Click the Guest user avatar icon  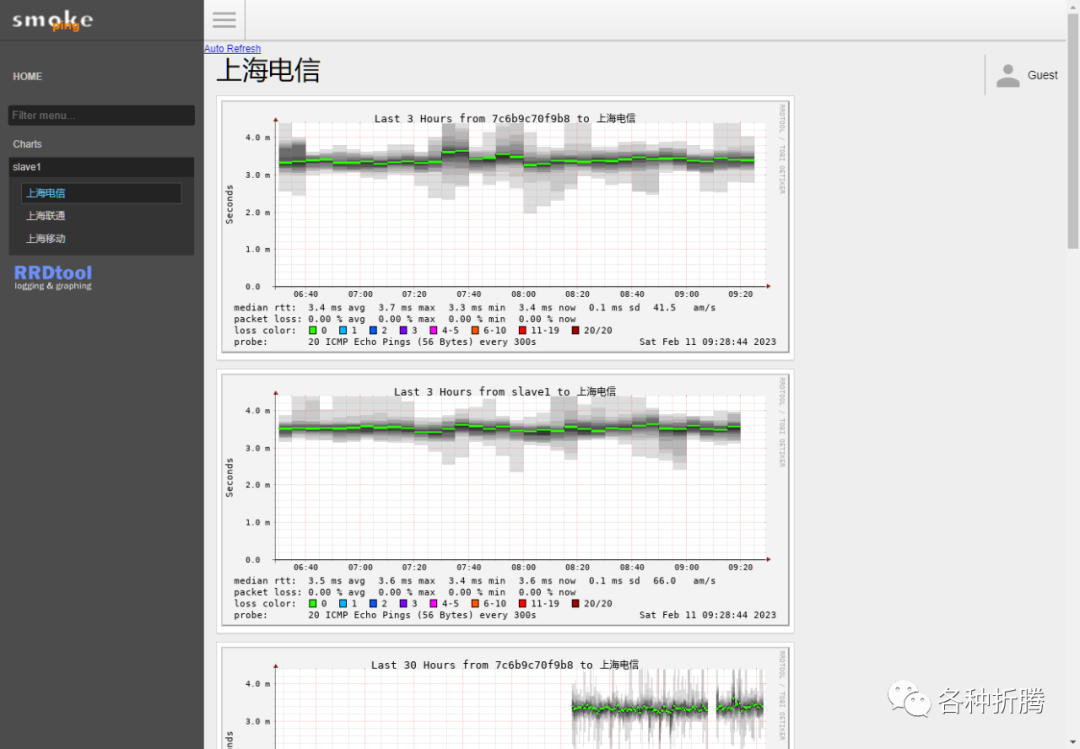coord(1008,75)
